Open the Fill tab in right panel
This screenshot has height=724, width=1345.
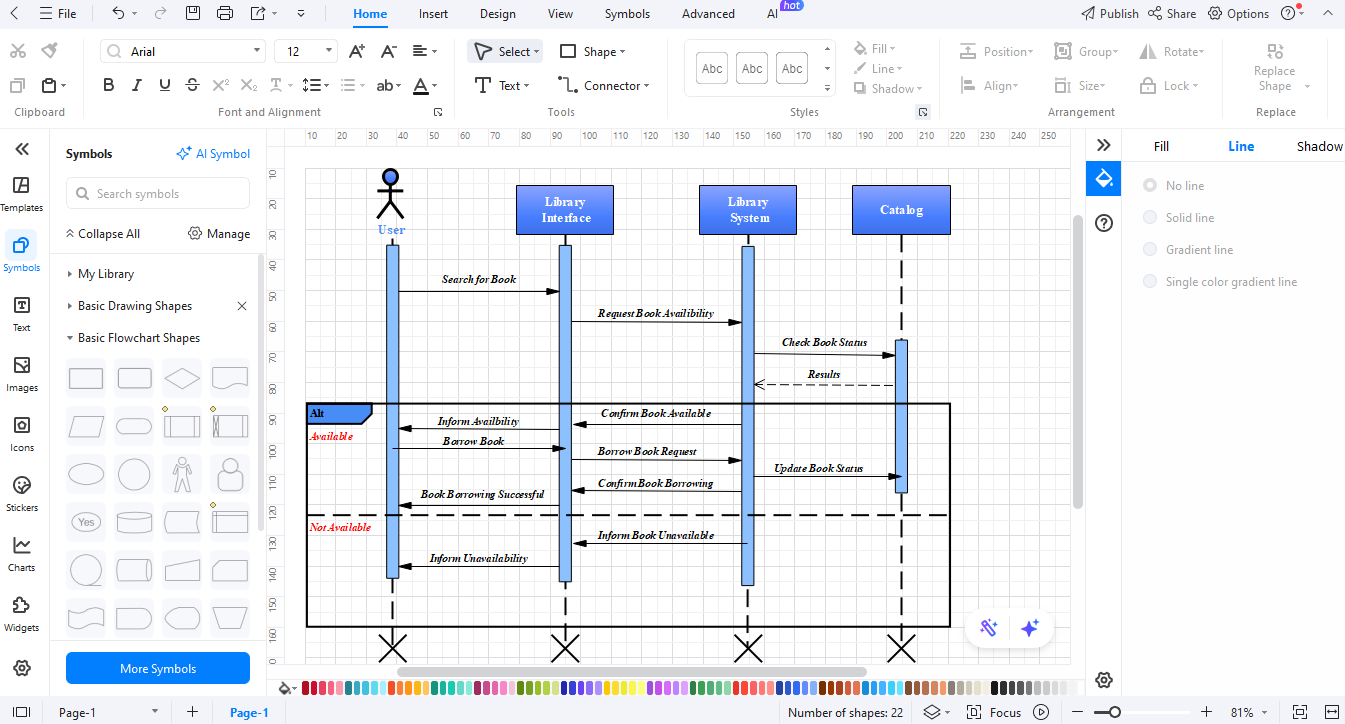(x=1161, y=146)
